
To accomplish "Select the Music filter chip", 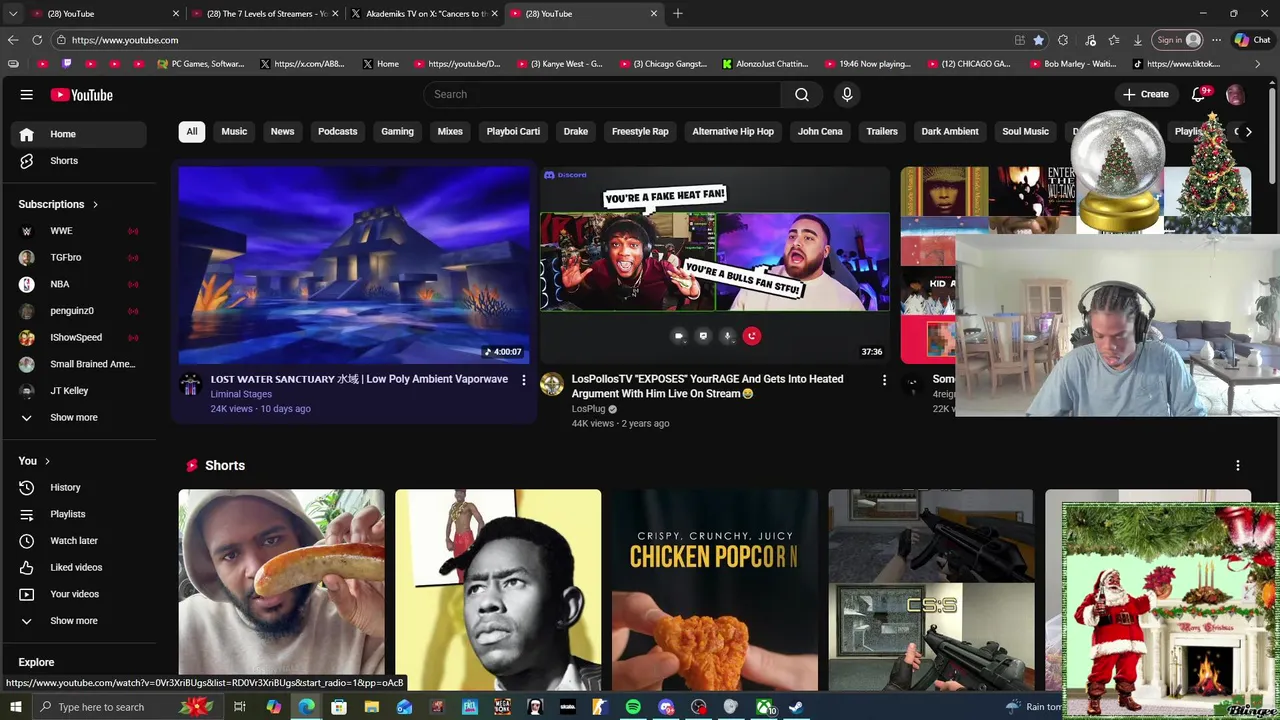I will (234, 131).
